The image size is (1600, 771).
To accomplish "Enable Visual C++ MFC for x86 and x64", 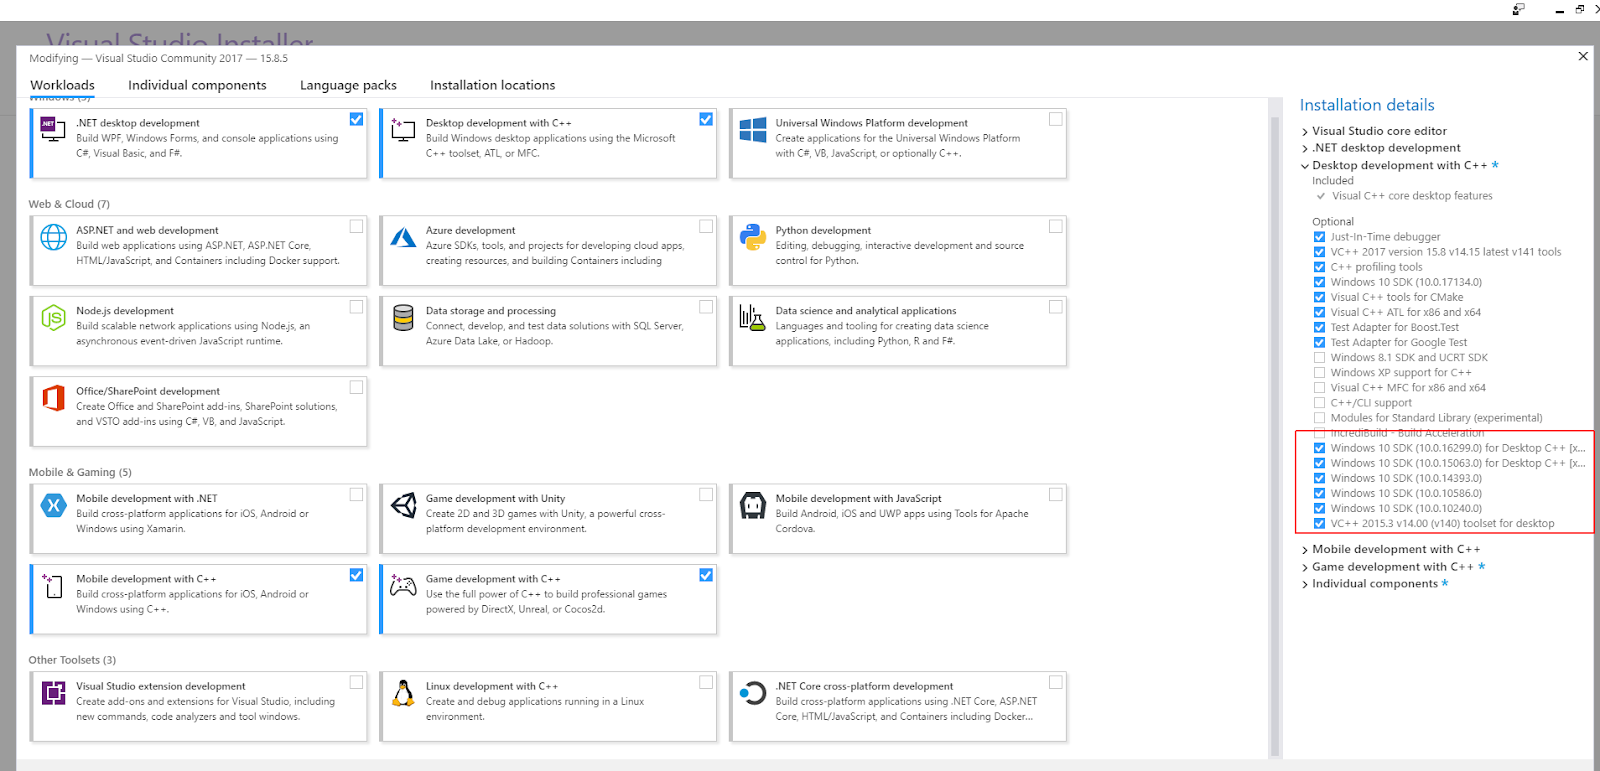I will pyautogui.click(x=1319, y=388).
